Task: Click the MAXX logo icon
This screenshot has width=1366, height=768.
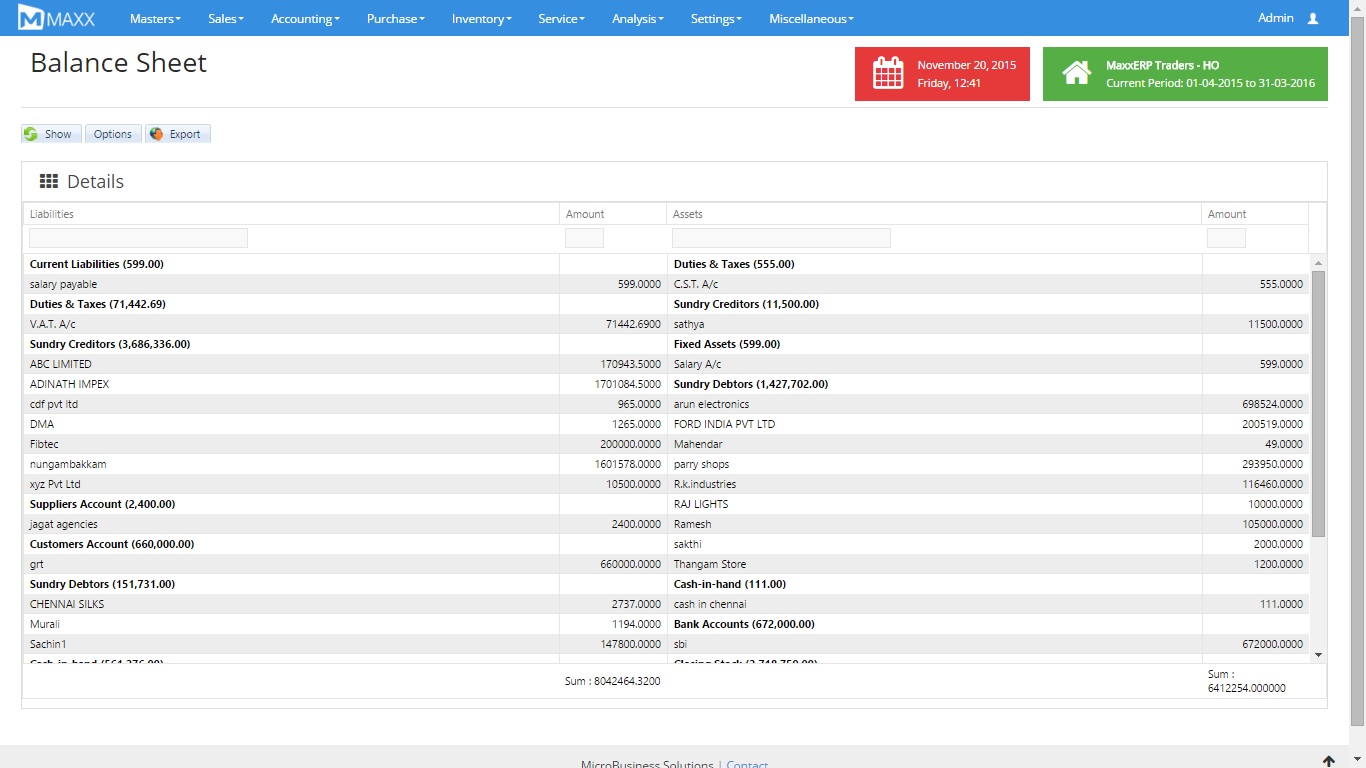Action: pos(31,18)
